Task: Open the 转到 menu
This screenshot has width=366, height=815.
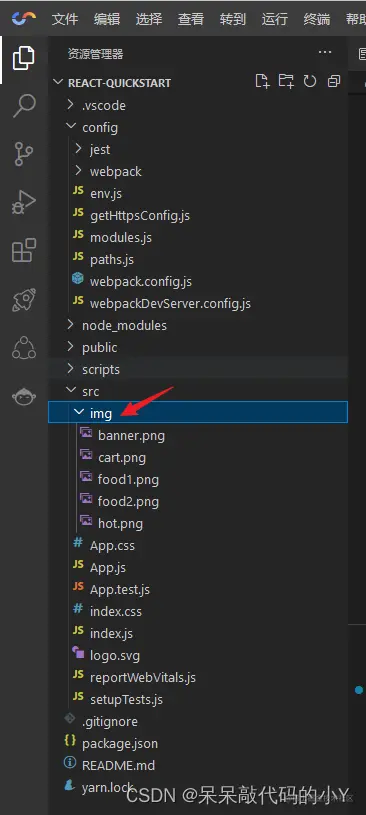Action: [232, 19]
